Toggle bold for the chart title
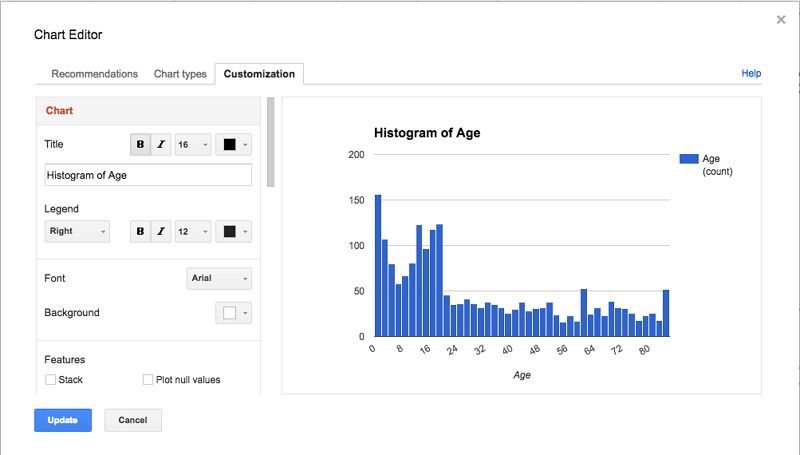The height and width of the screenshot is (455, 800). point(140,144)
